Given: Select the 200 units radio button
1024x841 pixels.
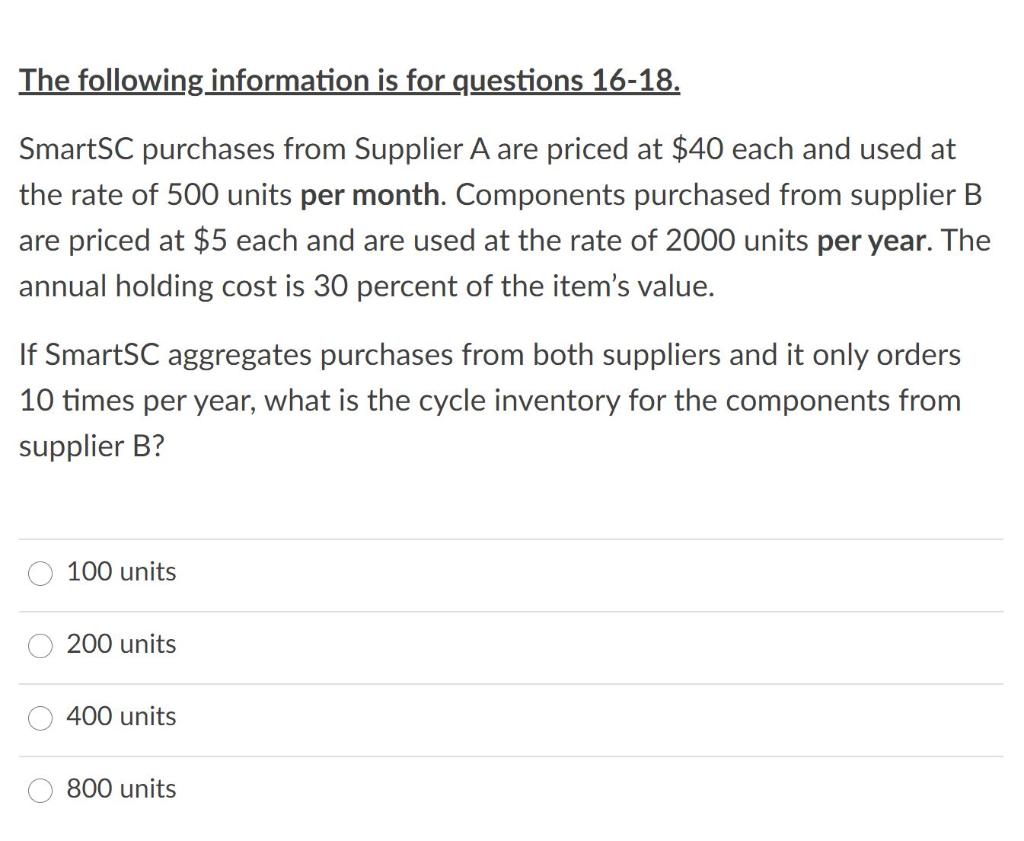Looking at the screenshot, I should [x=40, y=646].
